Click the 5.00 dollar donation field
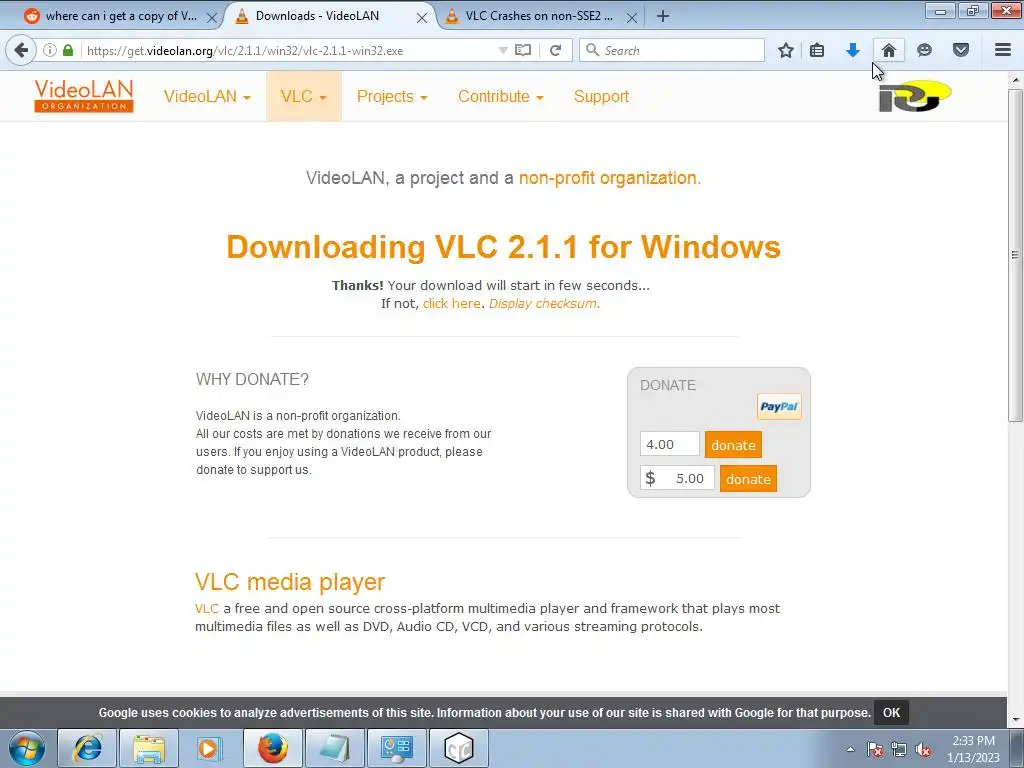 (677, 479)
